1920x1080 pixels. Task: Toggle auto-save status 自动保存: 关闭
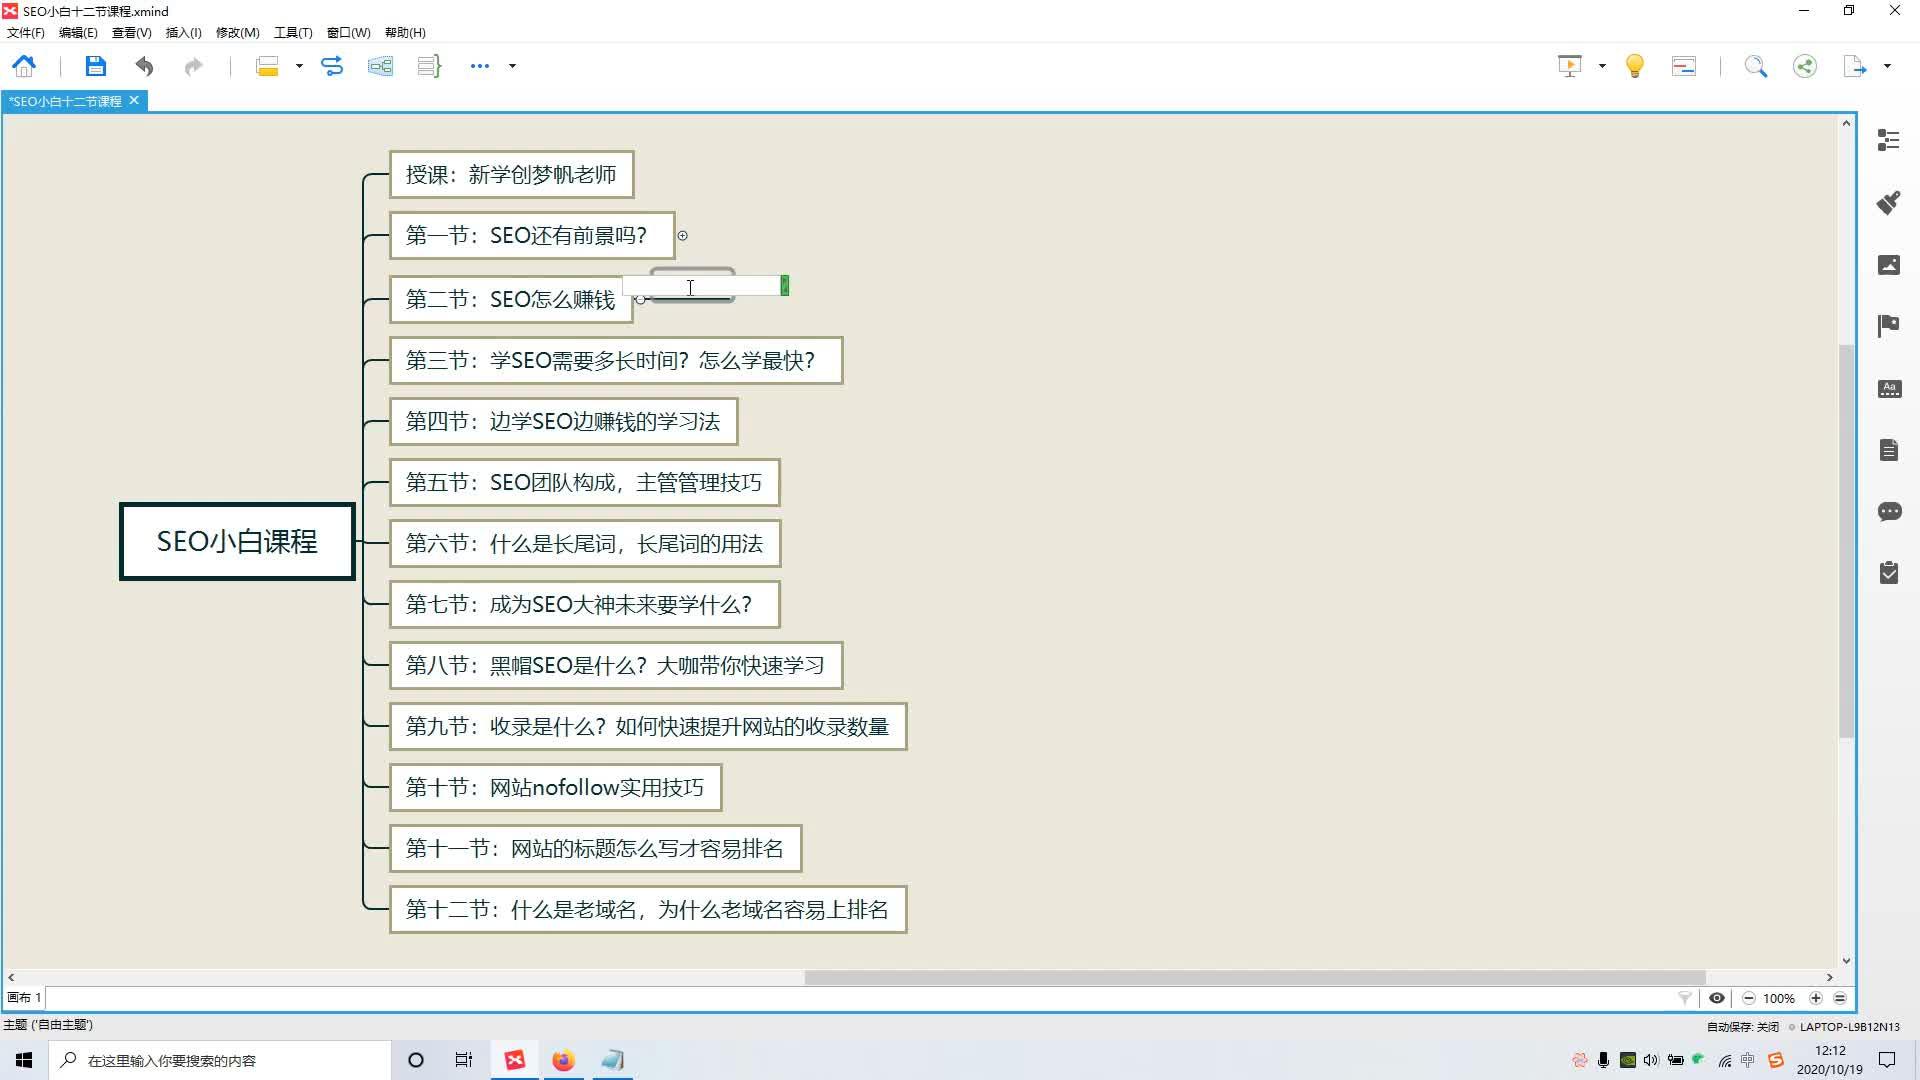tap(1742, 1027)
